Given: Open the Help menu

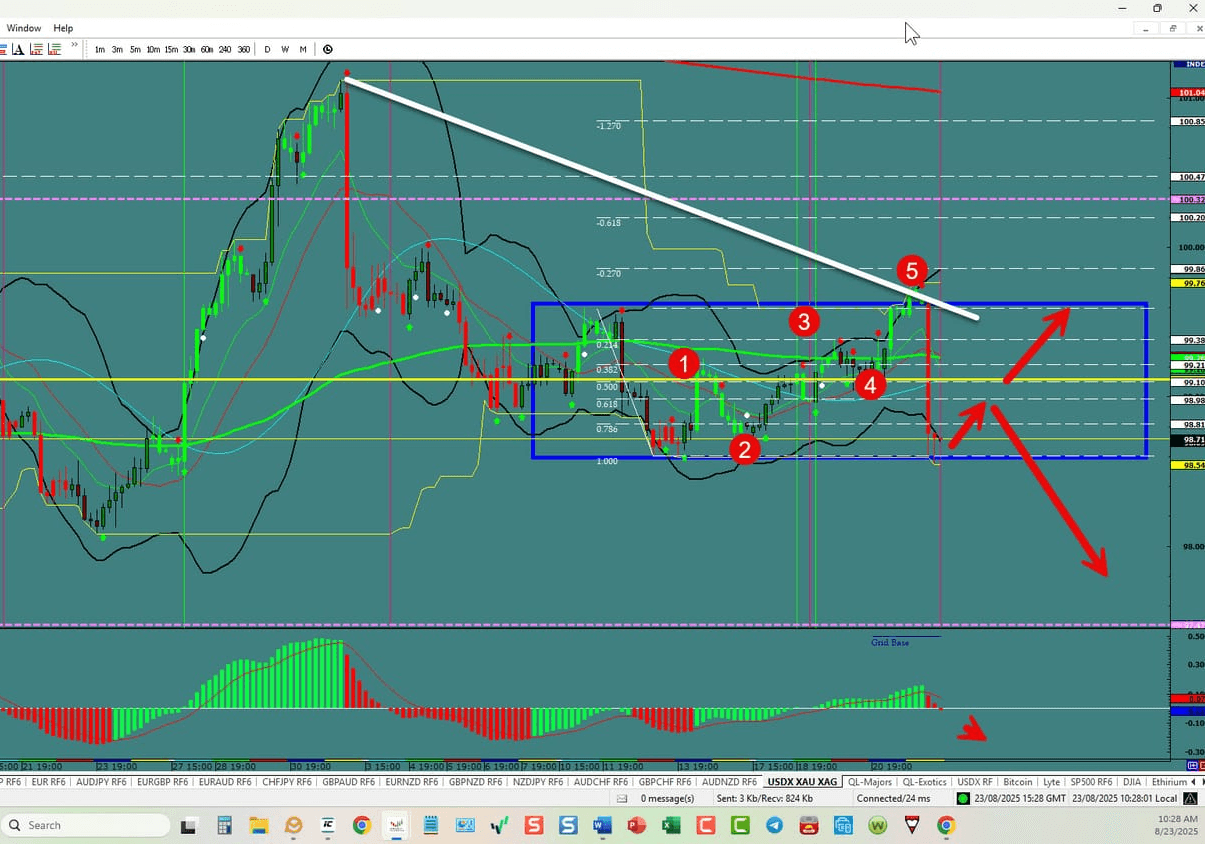Looking at the screenshot, I should 63,28.
